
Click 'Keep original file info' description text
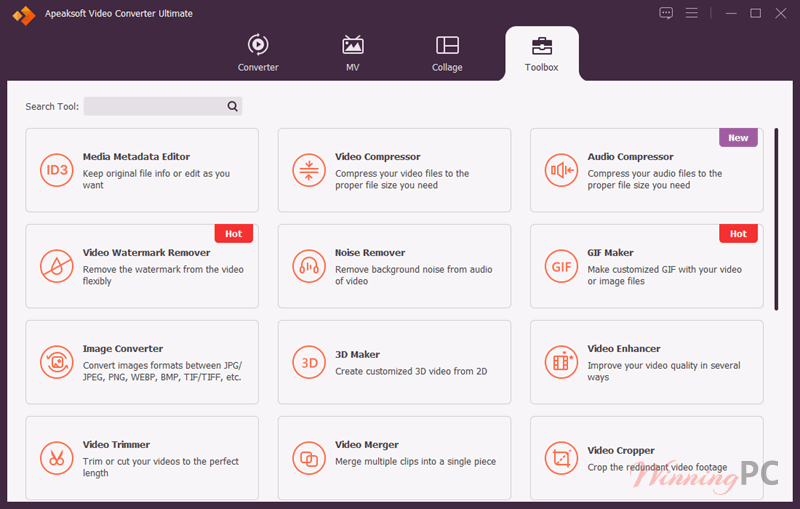(x=156, y=179)
